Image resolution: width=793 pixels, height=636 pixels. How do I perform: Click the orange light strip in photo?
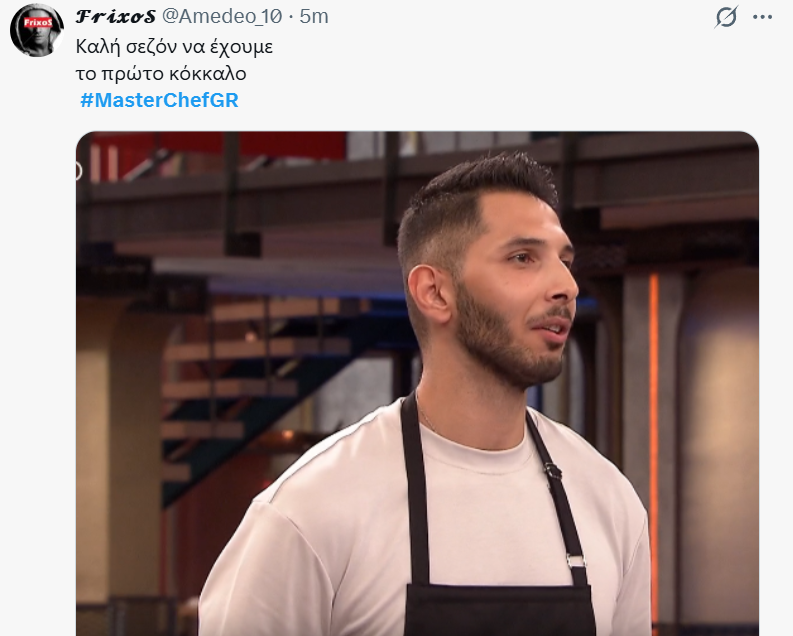pos(654,440)
